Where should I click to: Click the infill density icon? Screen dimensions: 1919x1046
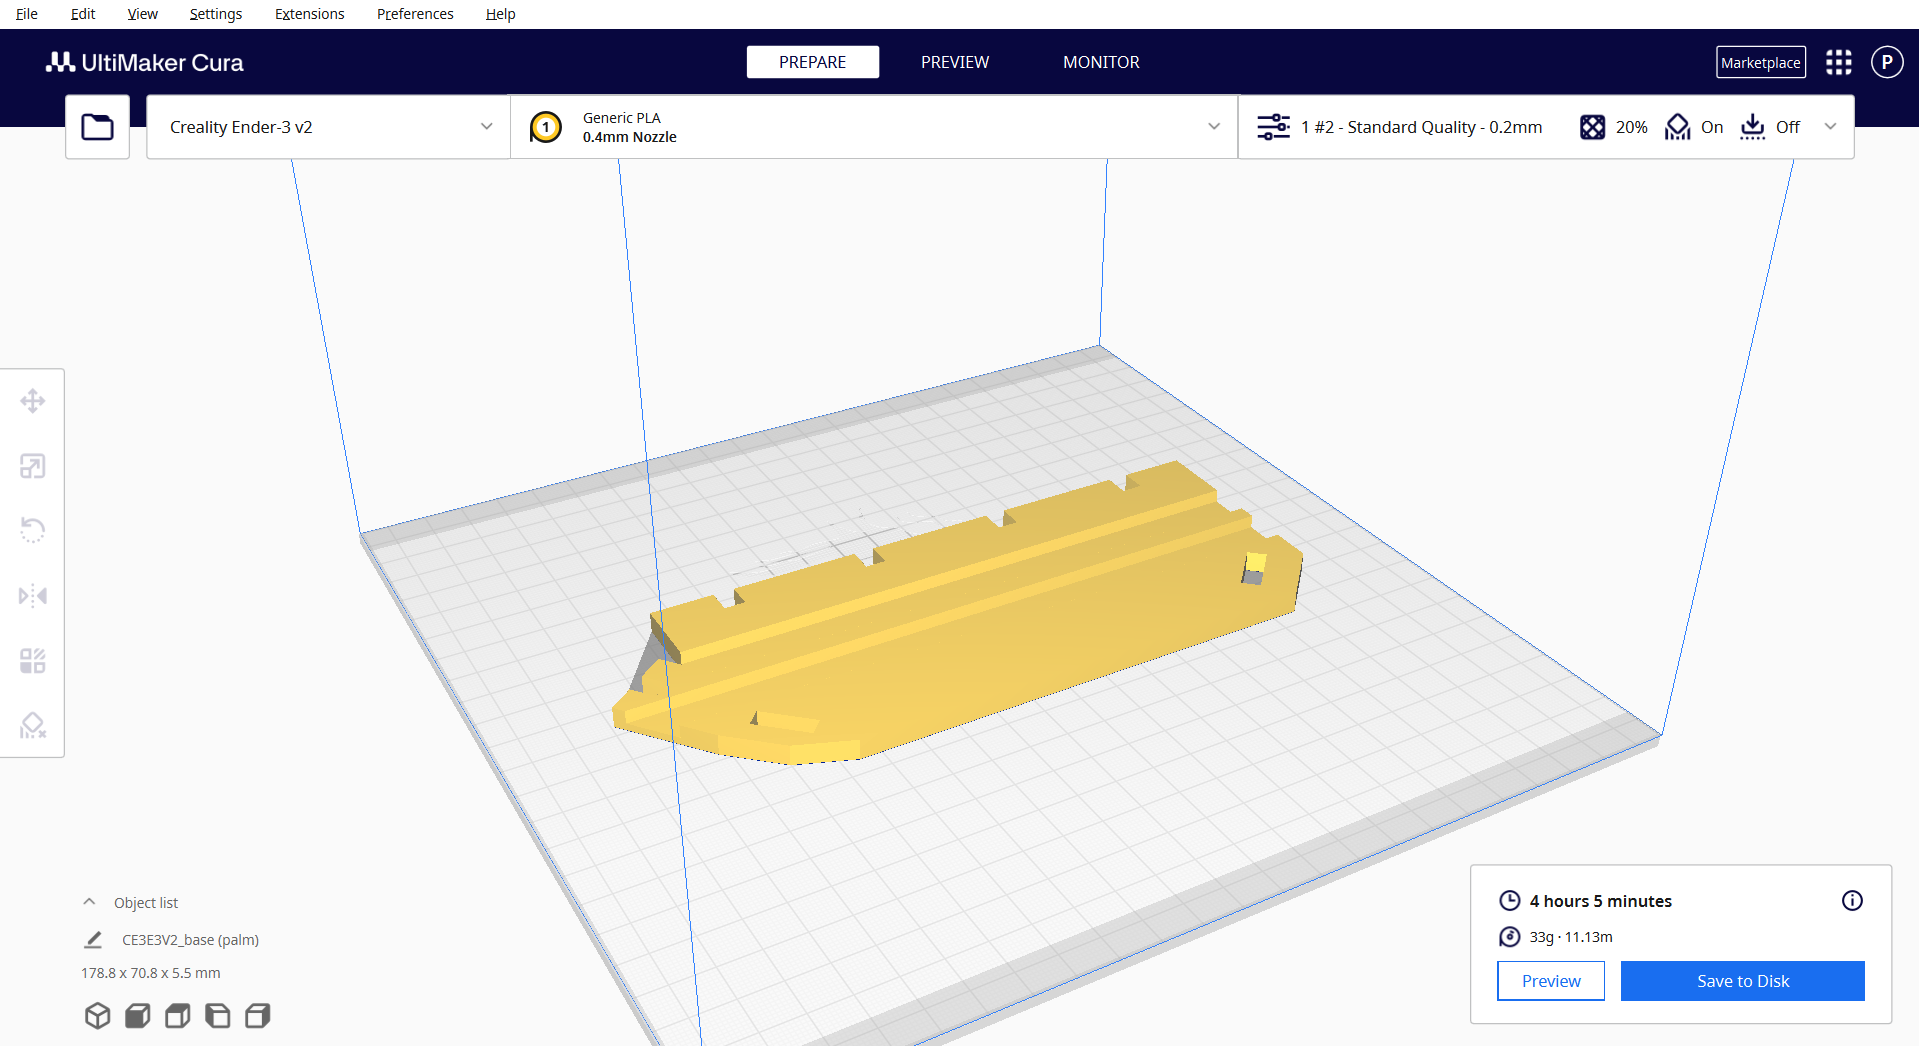pos(1592,127)
